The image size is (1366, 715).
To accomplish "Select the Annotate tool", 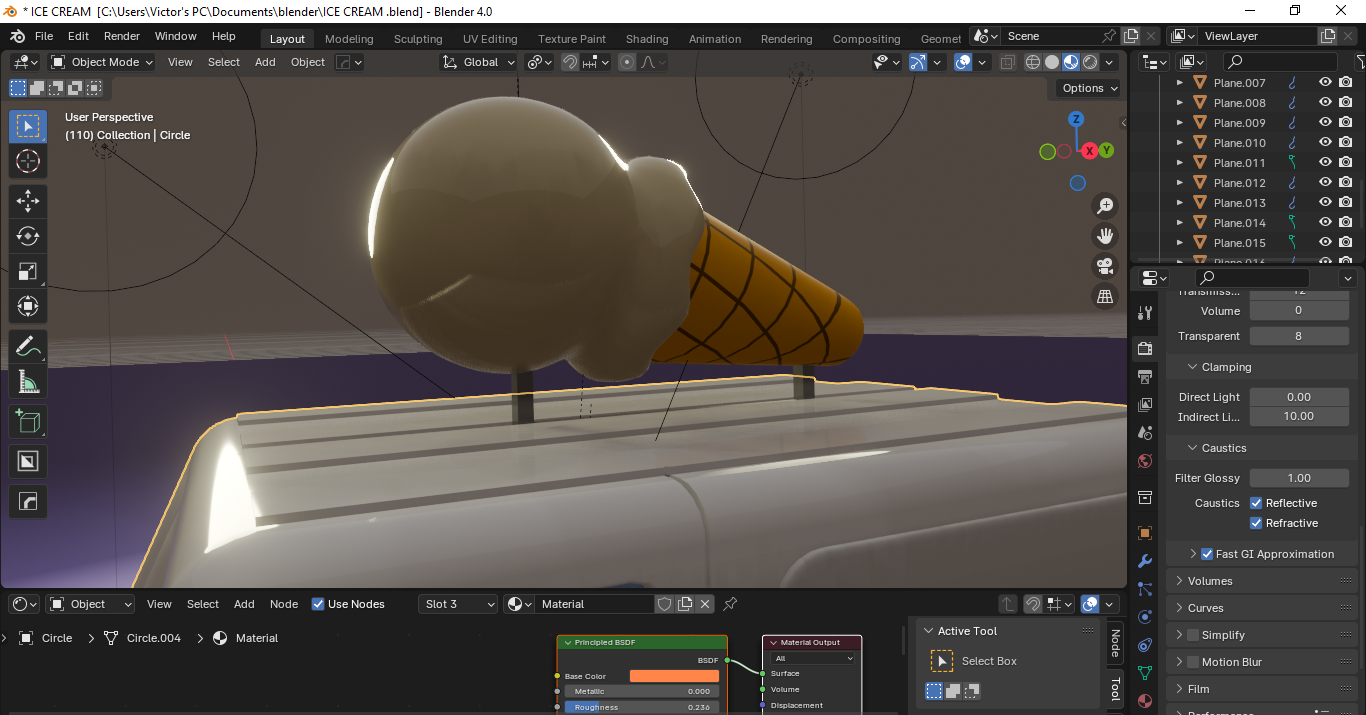I will (x=28, y=347).
